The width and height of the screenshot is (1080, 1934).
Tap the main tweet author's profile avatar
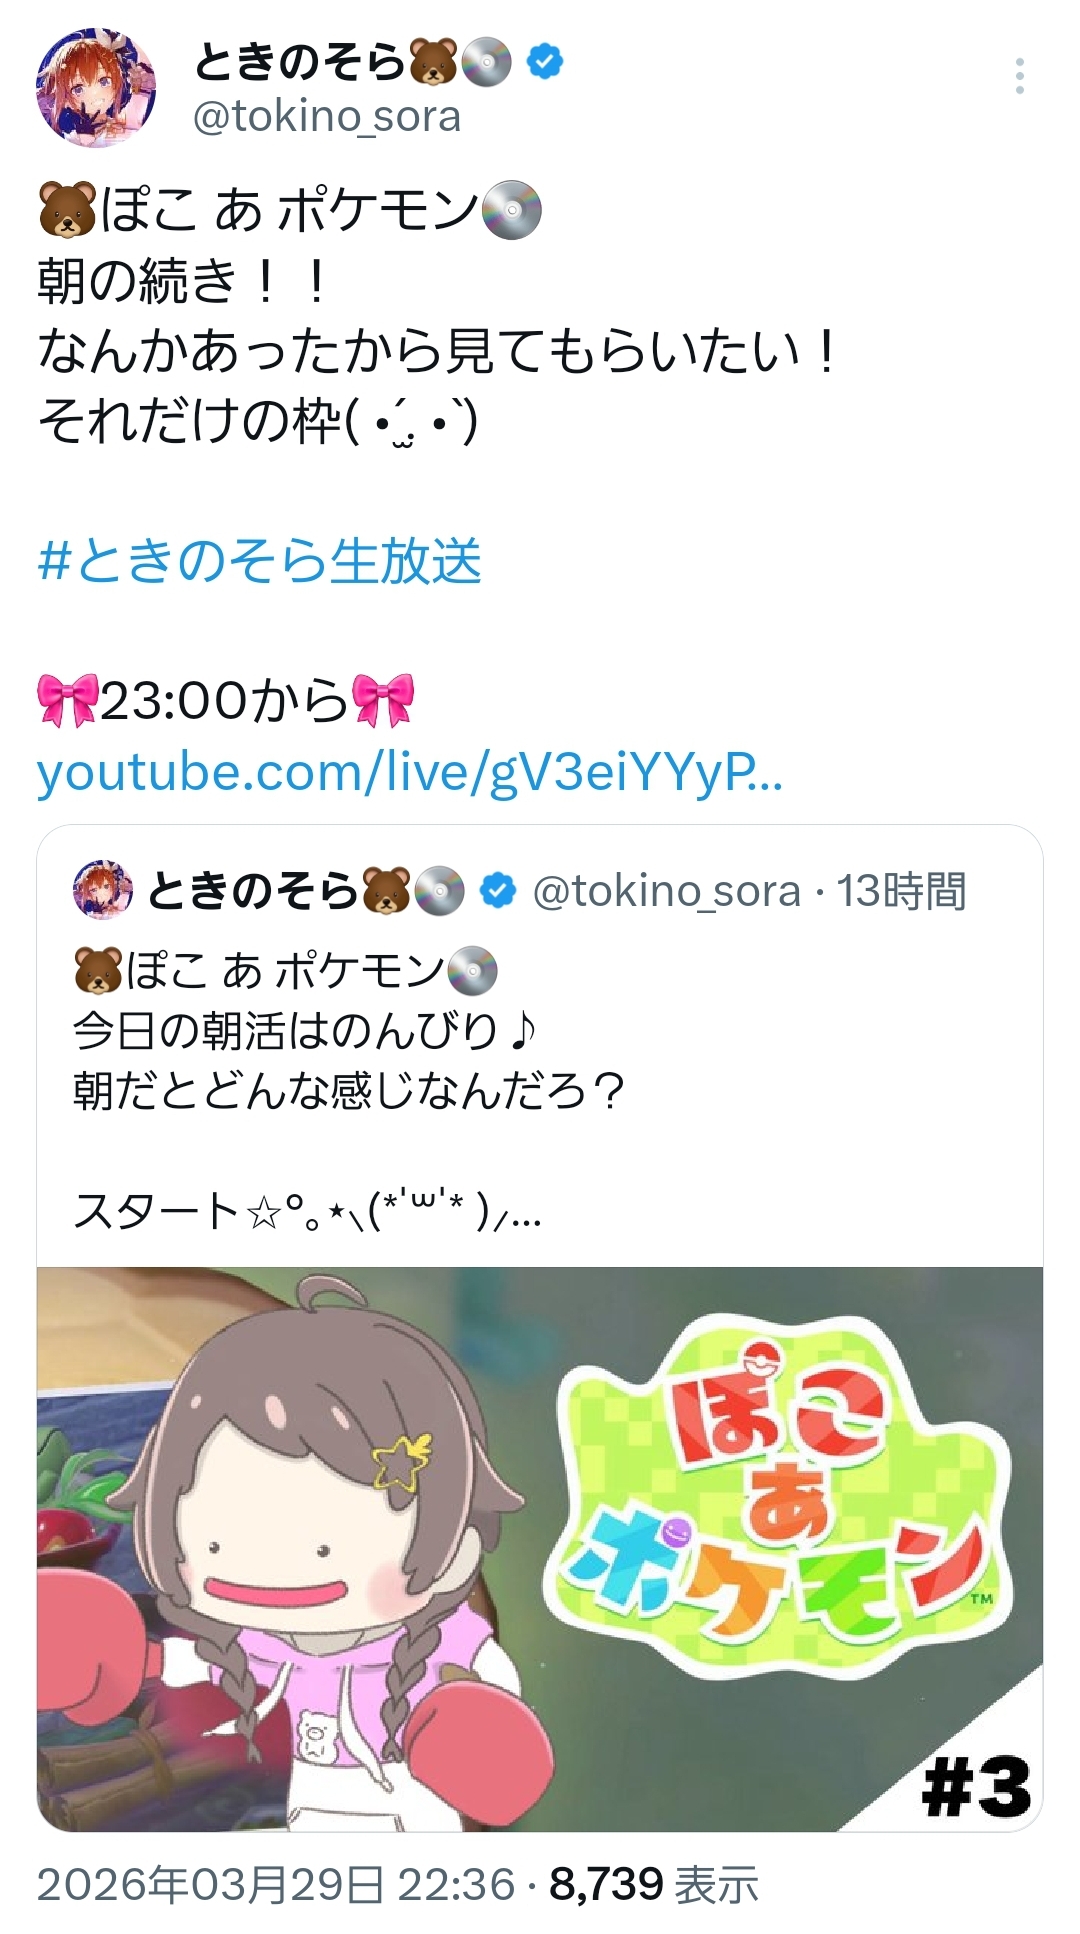tap(96, 88)
